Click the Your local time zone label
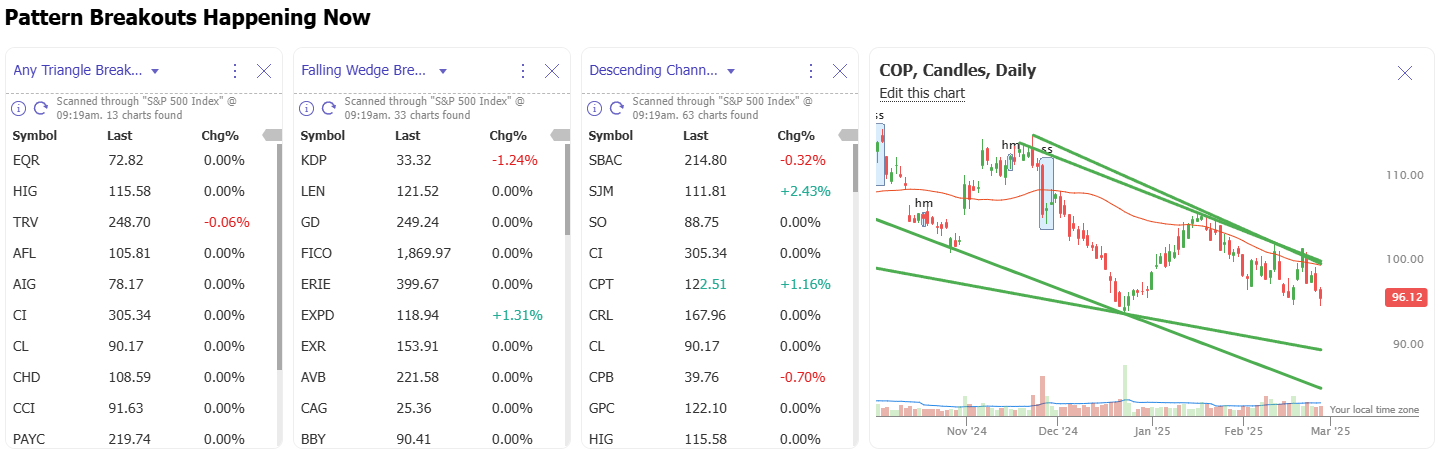The image size is (1444, 456). [1375, 410]
